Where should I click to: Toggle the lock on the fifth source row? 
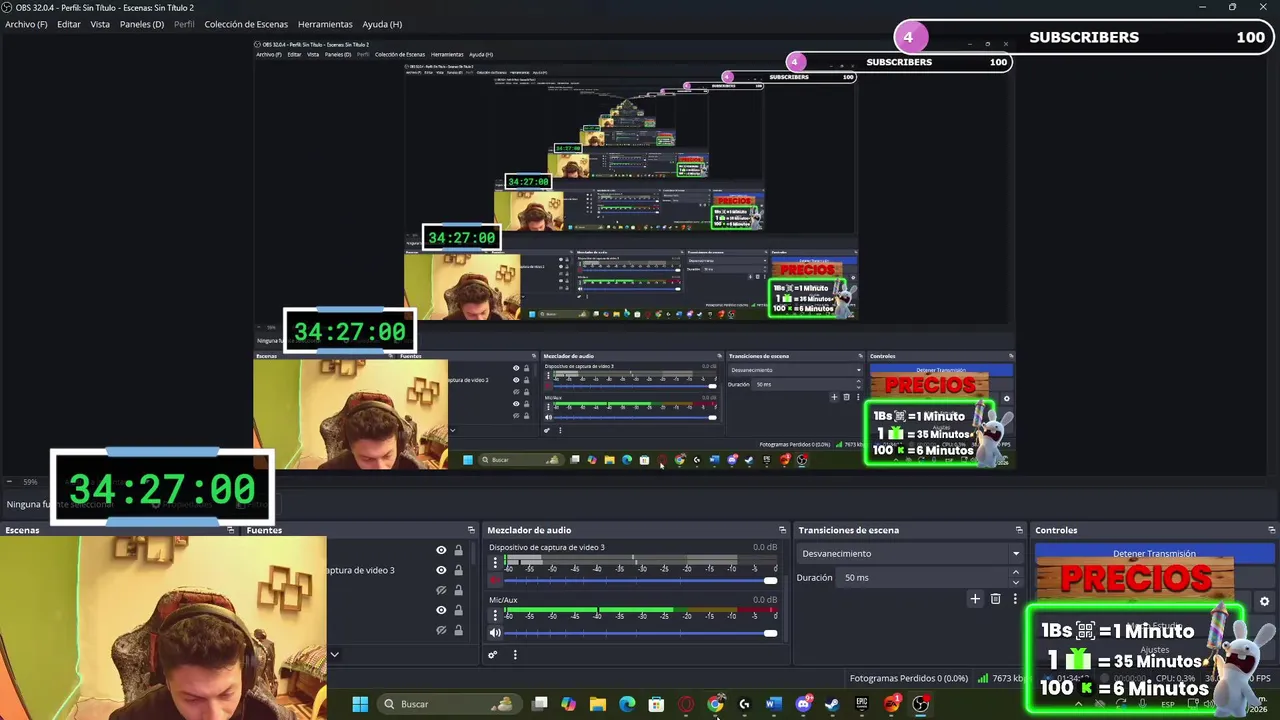459,630
